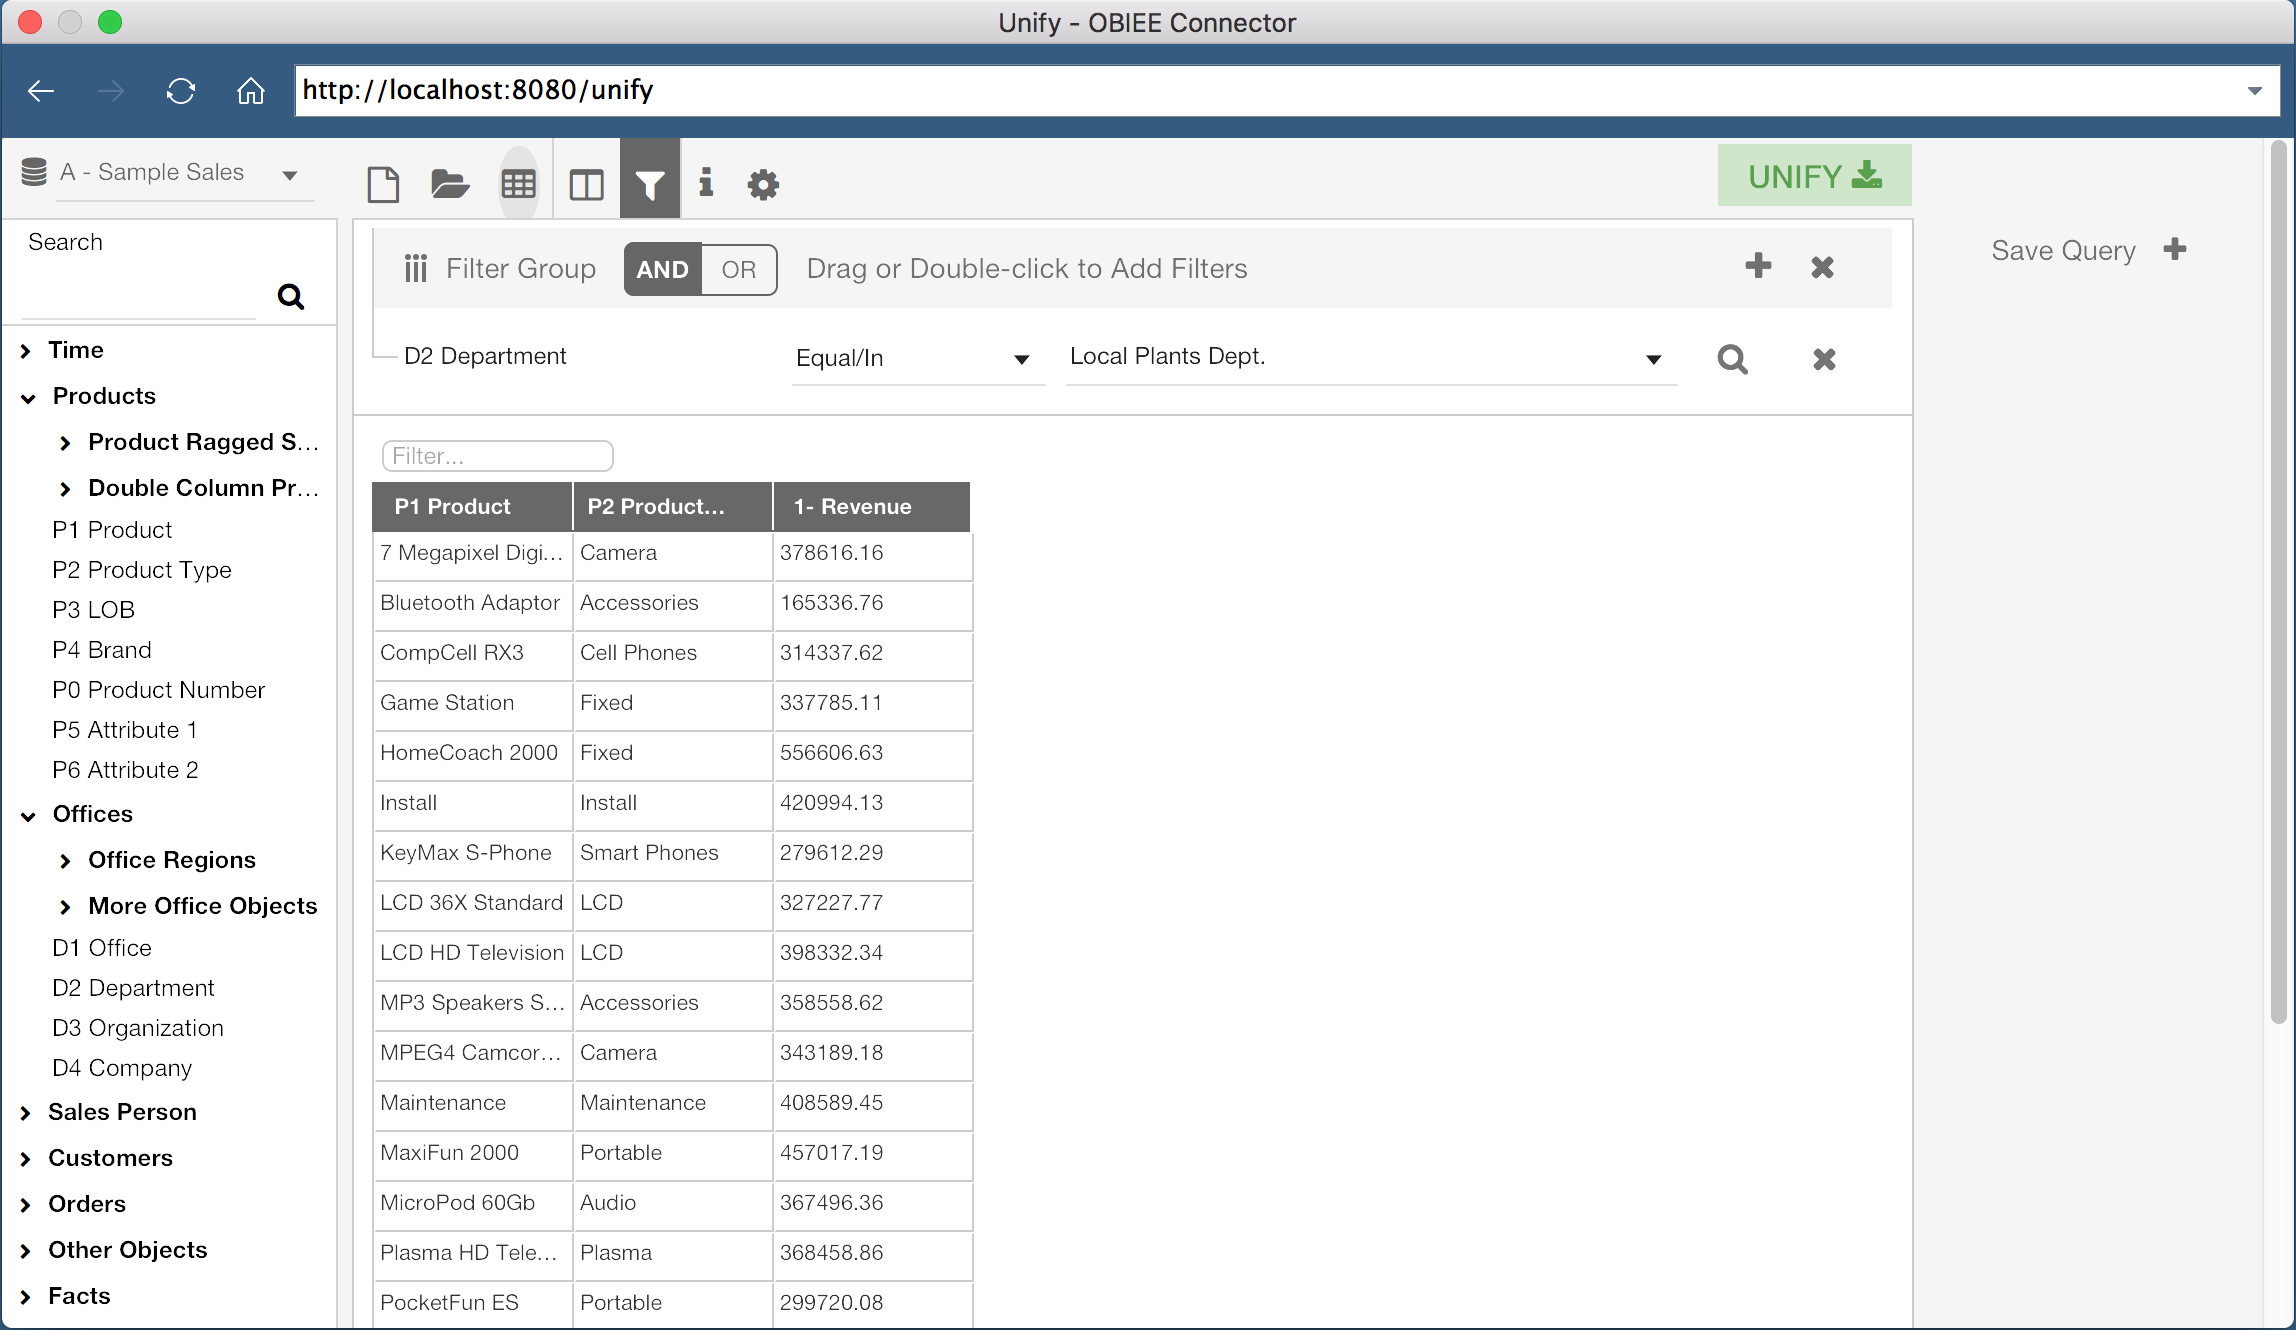Select the table view icon
Screen dimensions: 2296x1330
click(518, 184)
